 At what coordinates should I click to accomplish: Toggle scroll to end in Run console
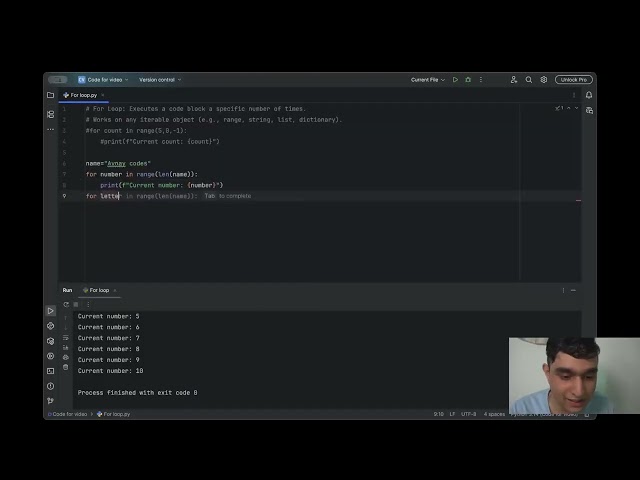pos(66,347)
